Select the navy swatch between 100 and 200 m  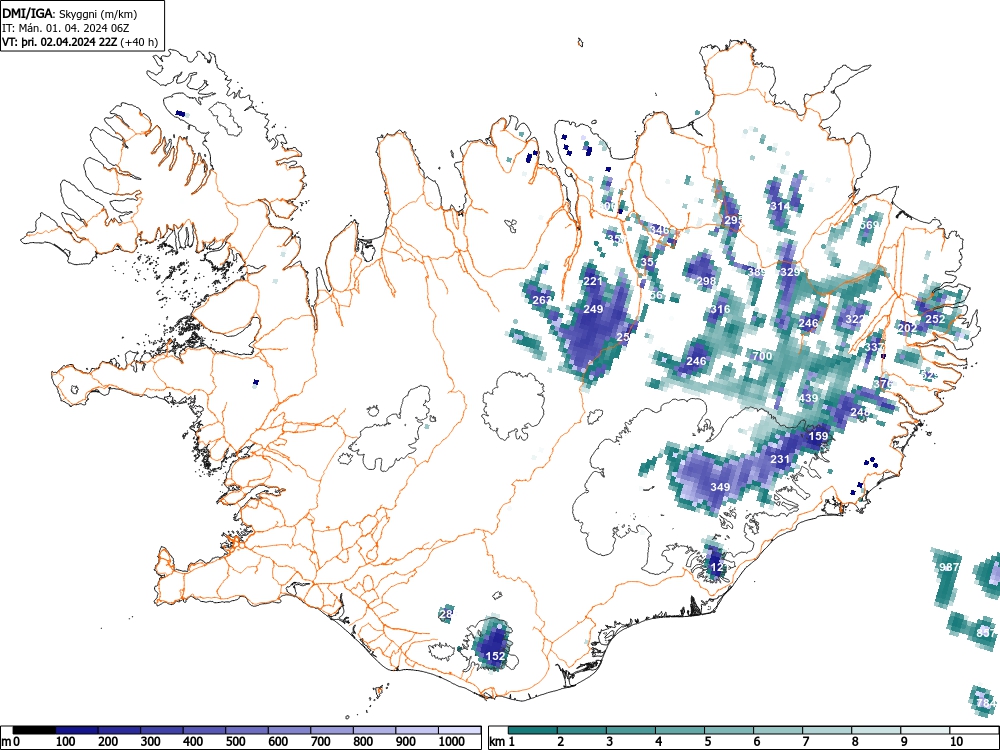pos(77,730)
